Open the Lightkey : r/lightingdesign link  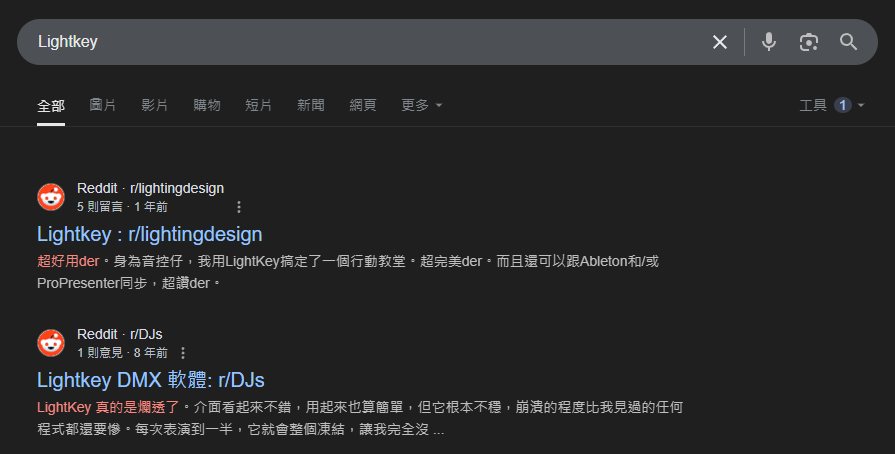[x=150, y=234]
